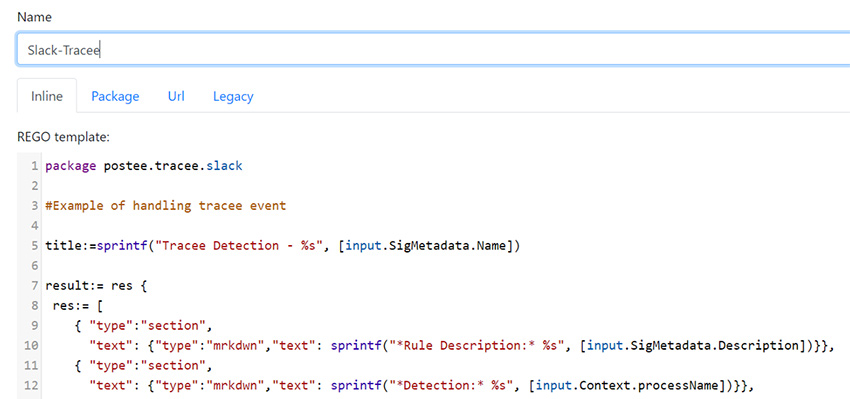Click 'input.SigMetadata.Name' in the code

(426, 246)
